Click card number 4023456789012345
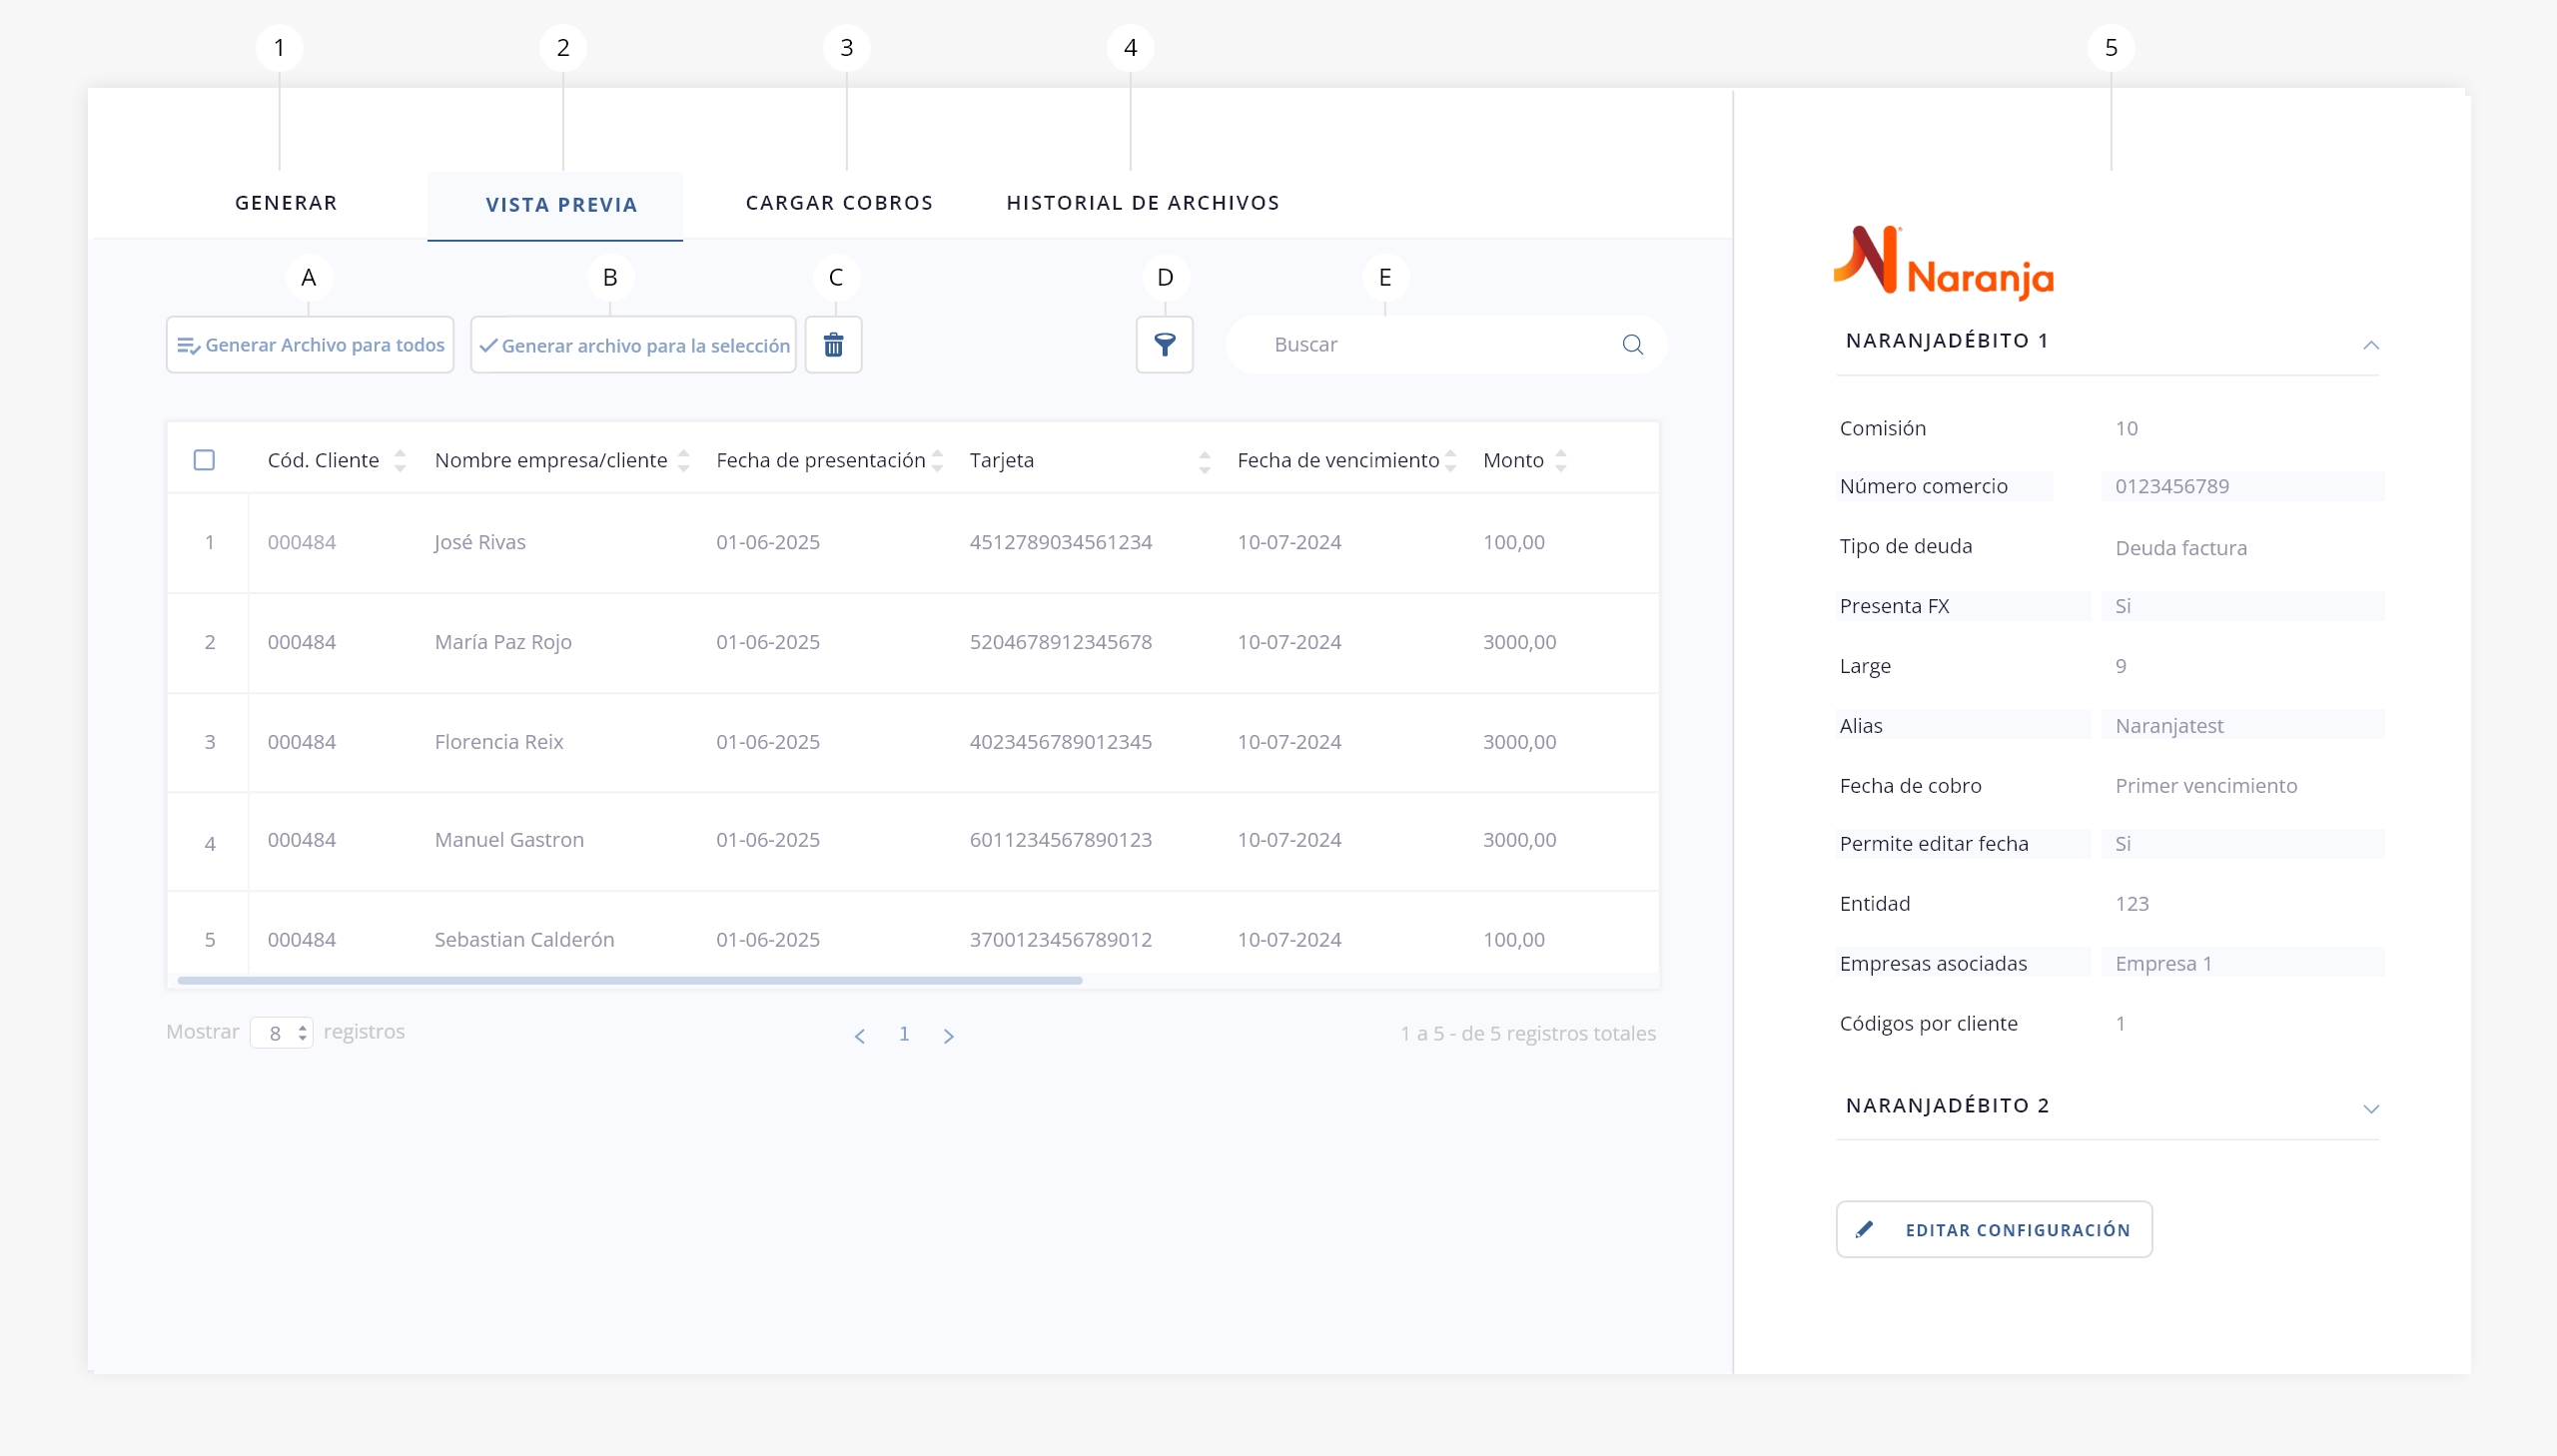The height and width of the screenshot is (1456, 2557). pyautogui.click(x=1060, y=742)
